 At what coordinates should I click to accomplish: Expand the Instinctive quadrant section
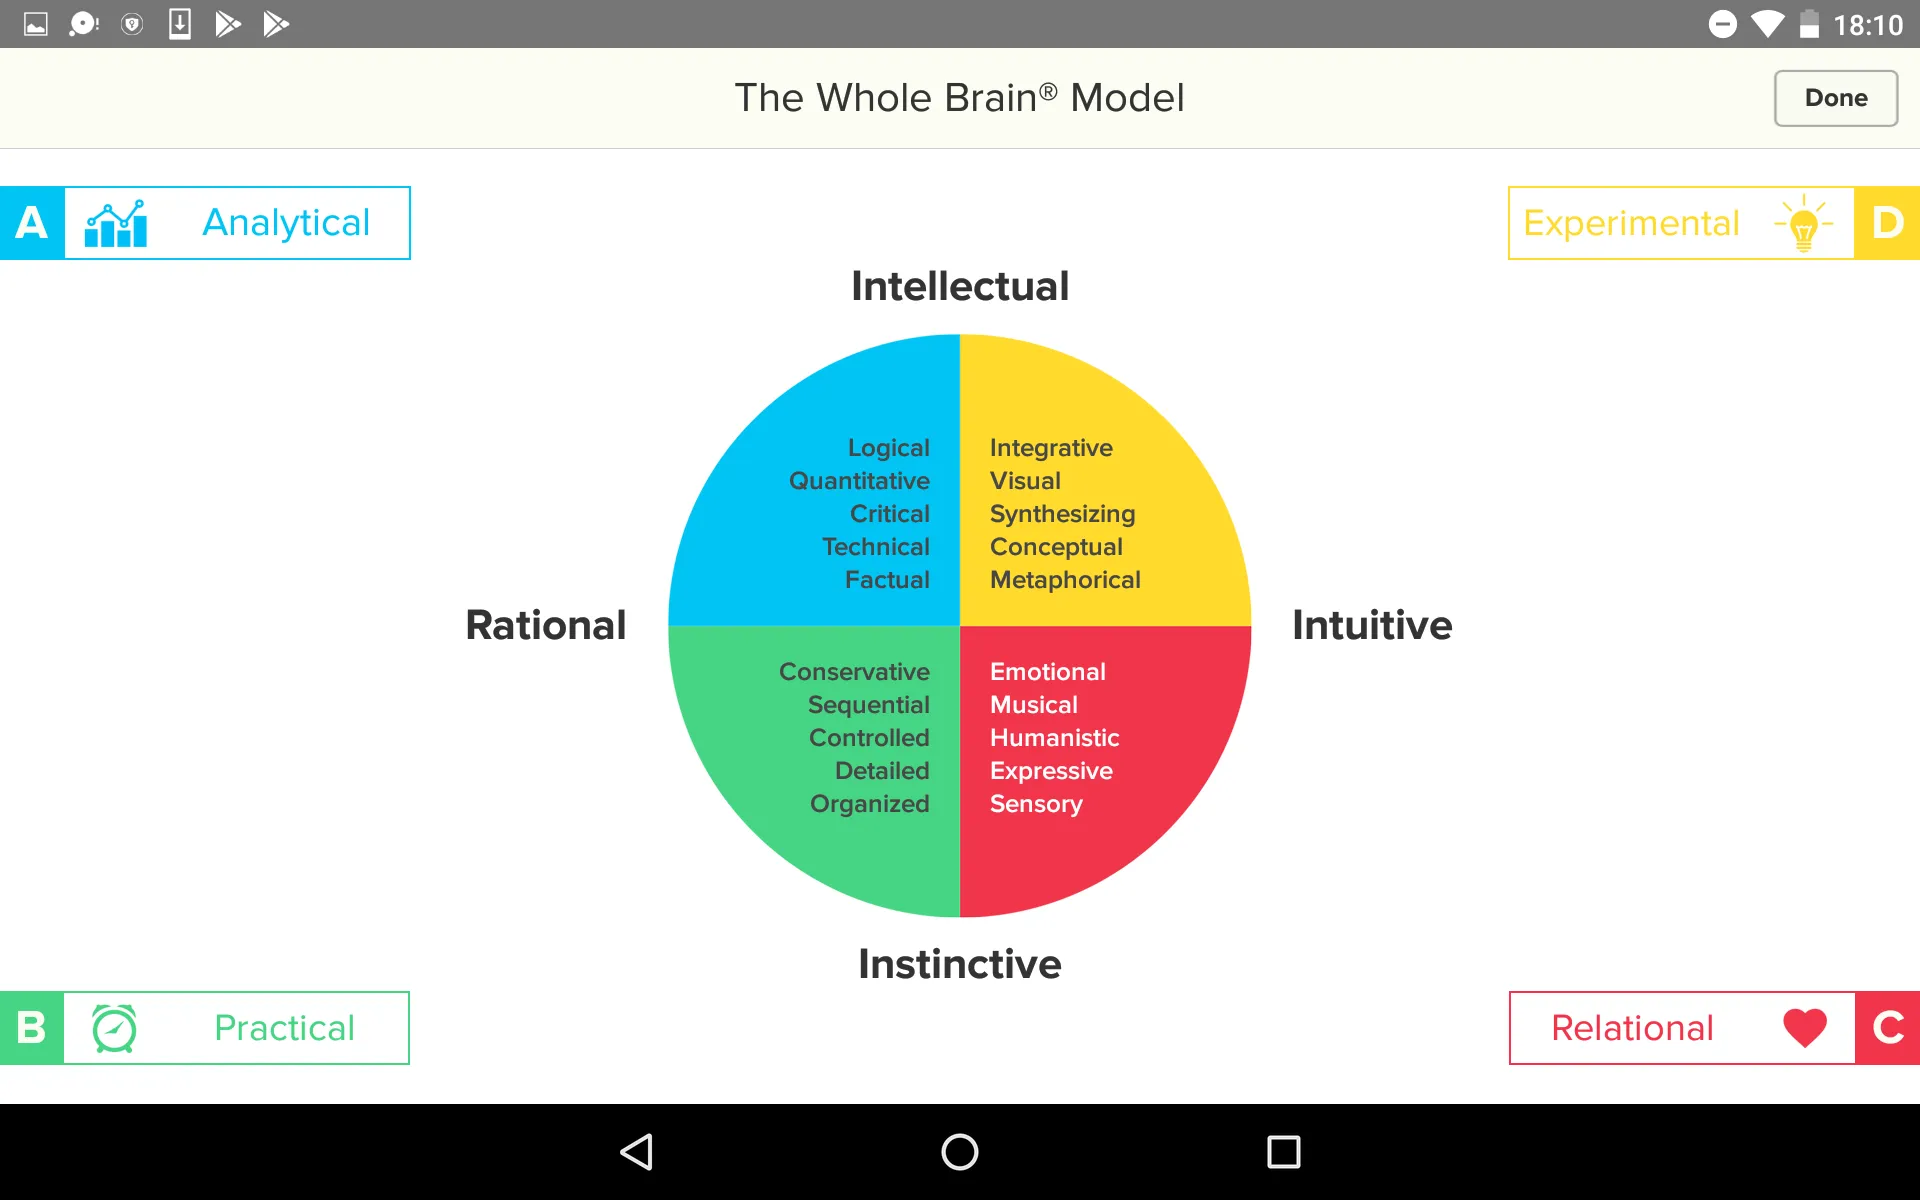click(x=959, y=962)
